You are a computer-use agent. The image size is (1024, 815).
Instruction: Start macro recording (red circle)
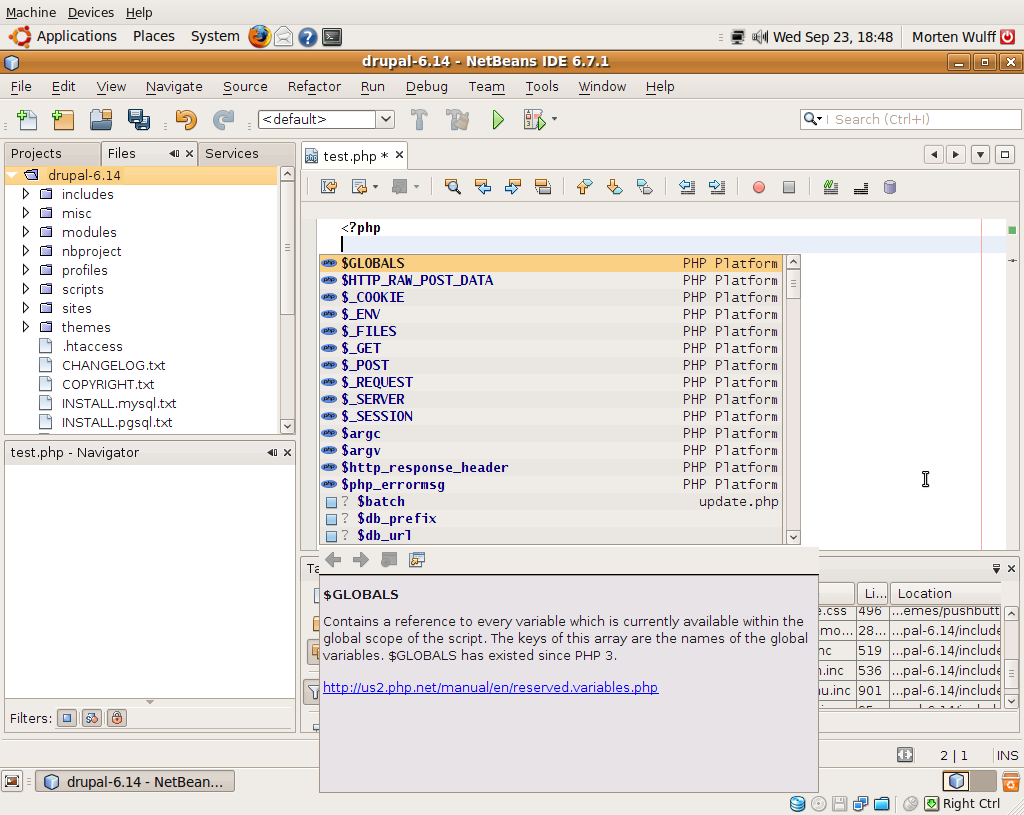(x=758, y=187)
